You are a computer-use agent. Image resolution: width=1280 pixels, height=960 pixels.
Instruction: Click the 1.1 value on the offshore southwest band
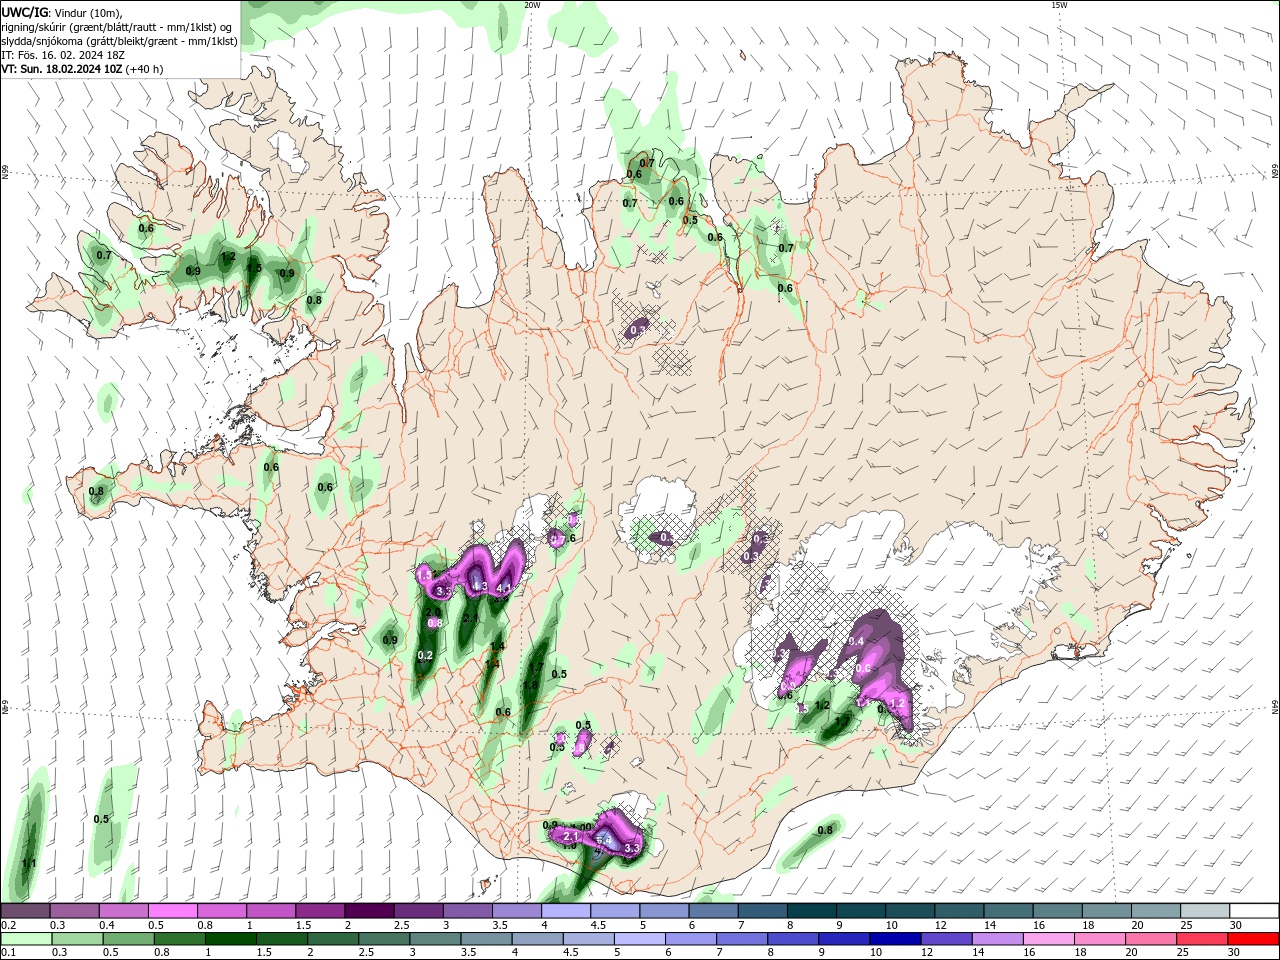[29, 863]
